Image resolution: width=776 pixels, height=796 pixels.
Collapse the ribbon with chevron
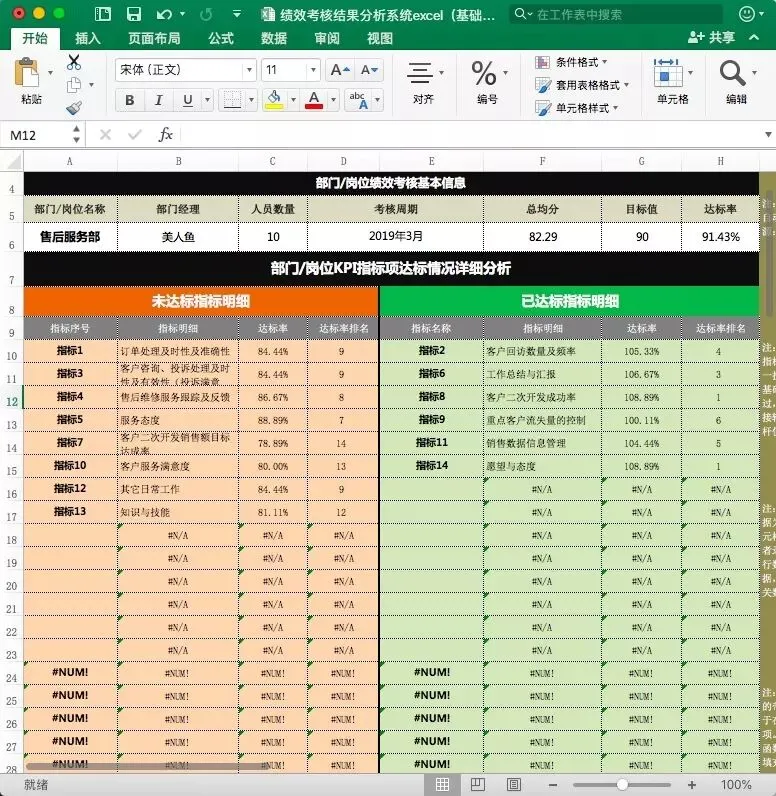tap(754, 37)
